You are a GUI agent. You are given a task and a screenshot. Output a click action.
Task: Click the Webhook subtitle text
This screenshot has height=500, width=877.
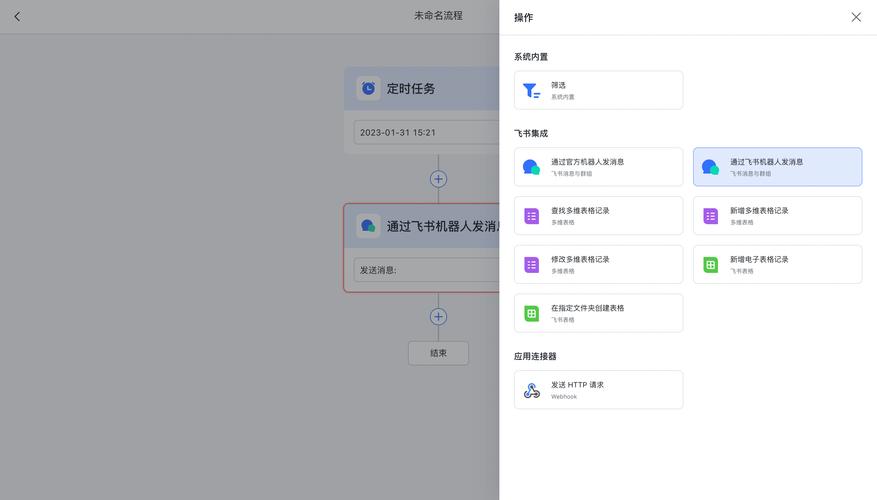click(564, 397)
